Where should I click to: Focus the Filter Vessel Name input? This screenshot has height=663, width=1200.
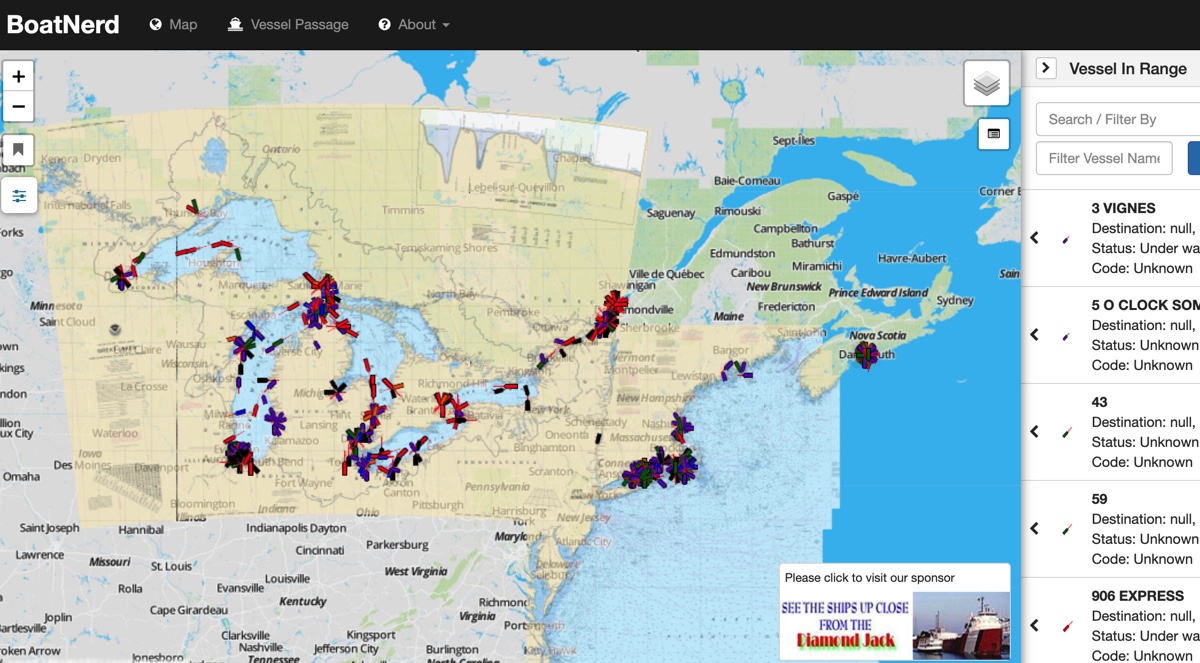click(x=1104, y=158)
